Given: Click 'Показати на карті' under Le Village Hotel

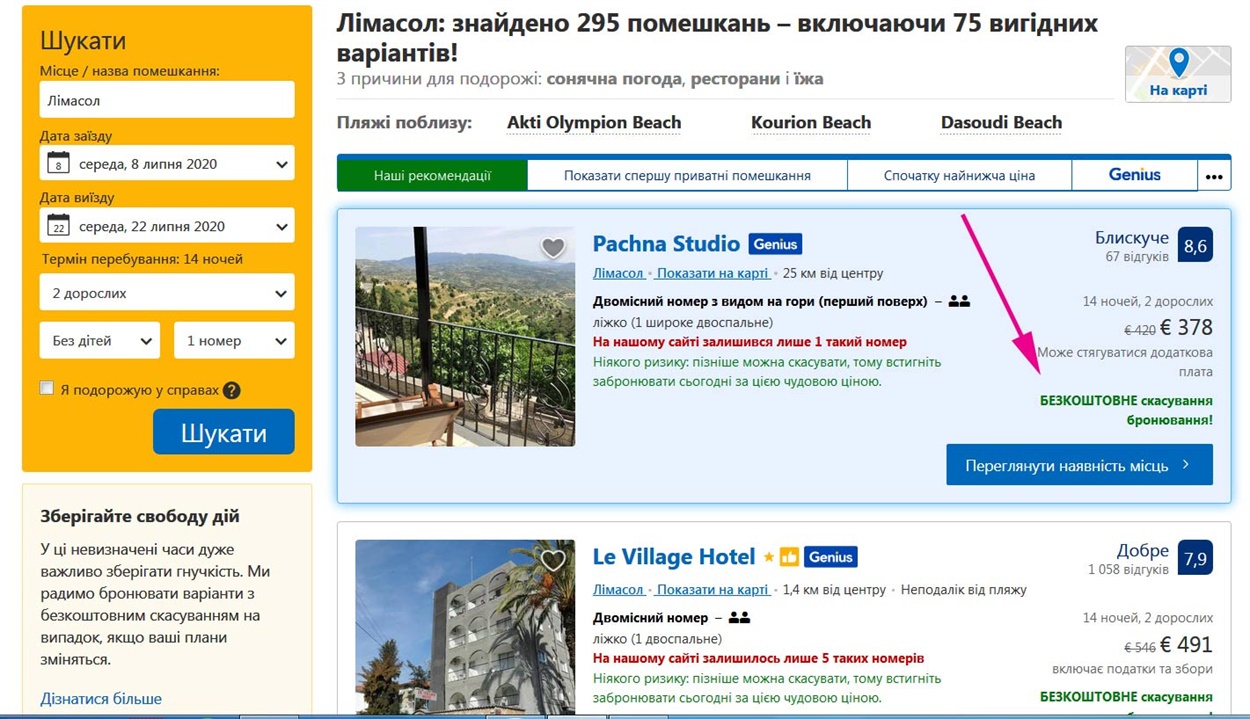Looking at the screenshot, I should point(712,590).
